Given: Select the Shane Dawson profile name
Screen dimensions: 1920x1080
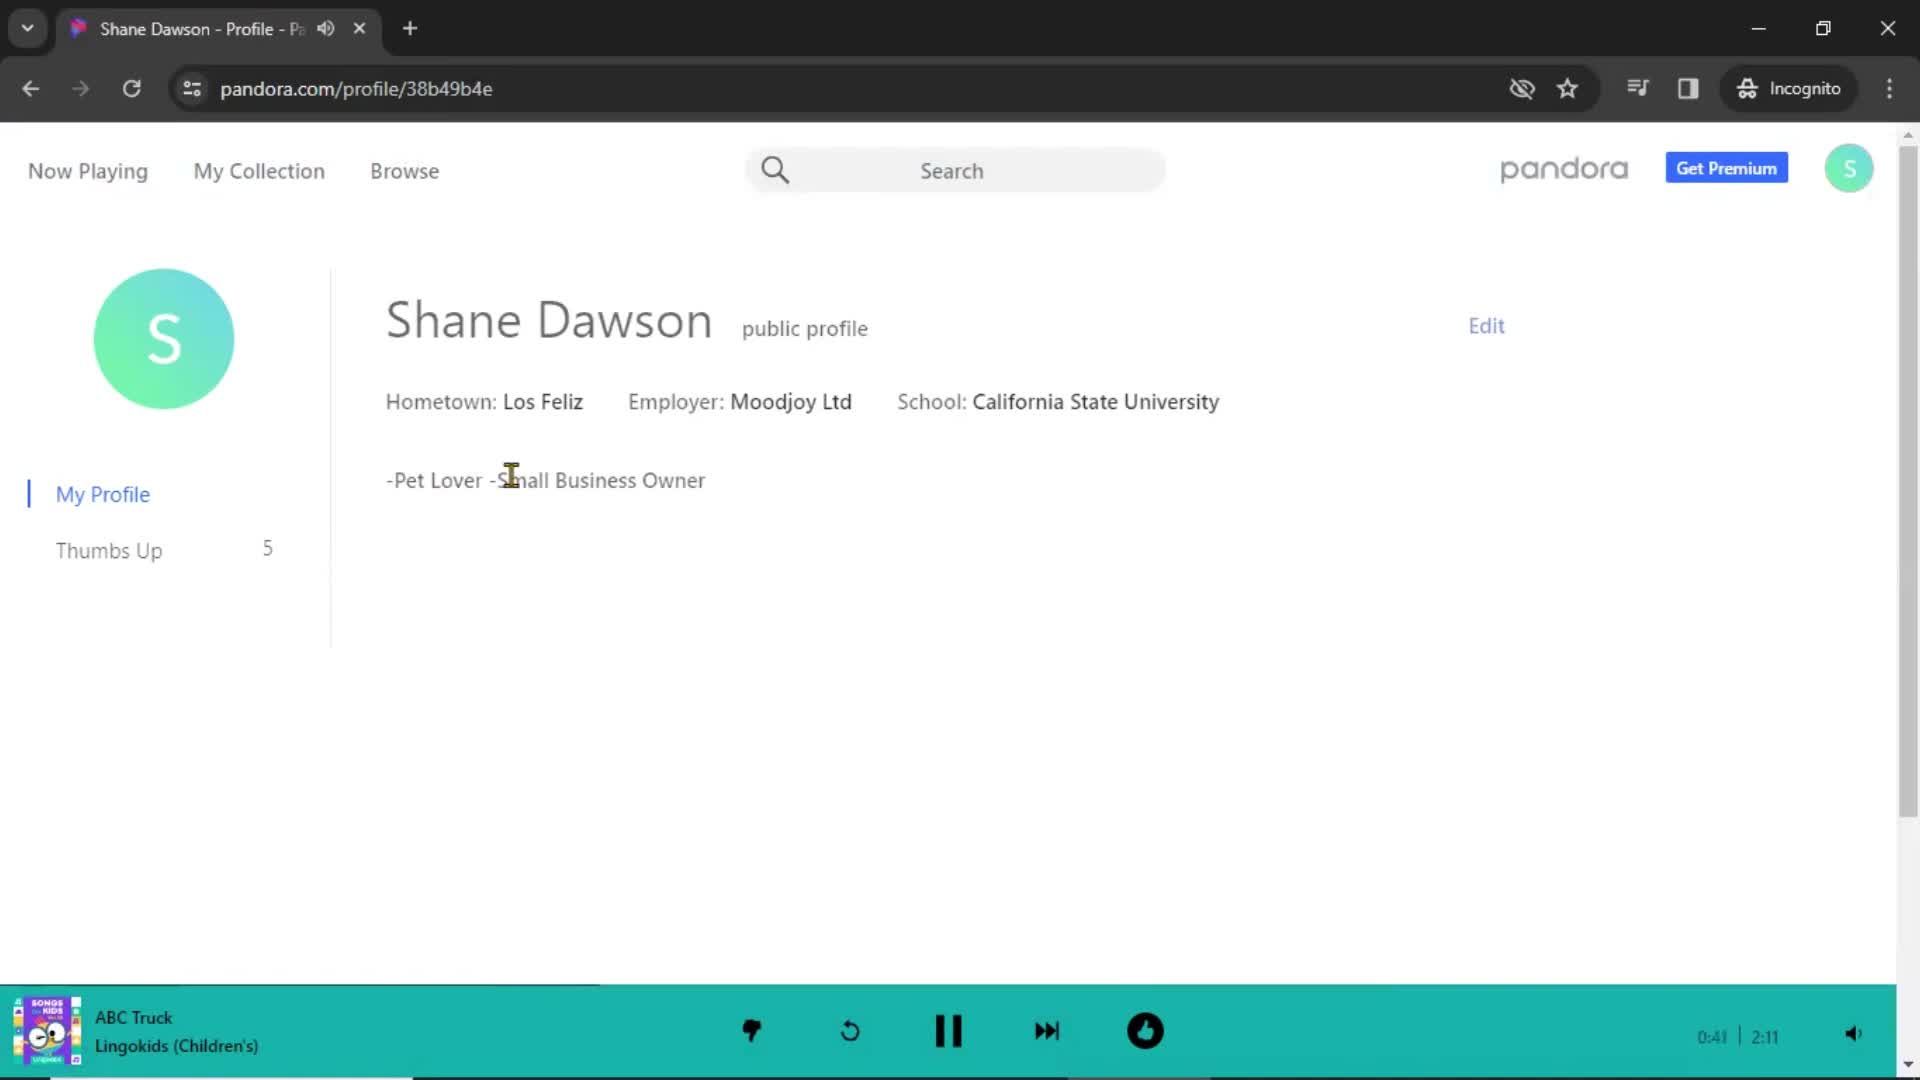Looking at the screenshot, I should tap(549, 321).
